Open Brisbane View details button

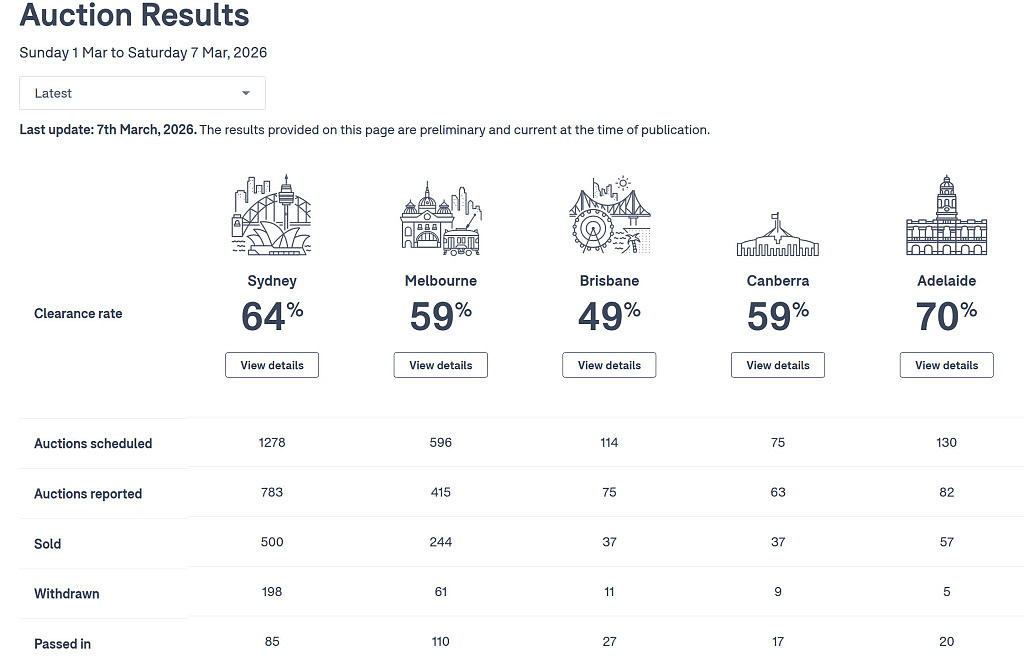click(609, 365)
